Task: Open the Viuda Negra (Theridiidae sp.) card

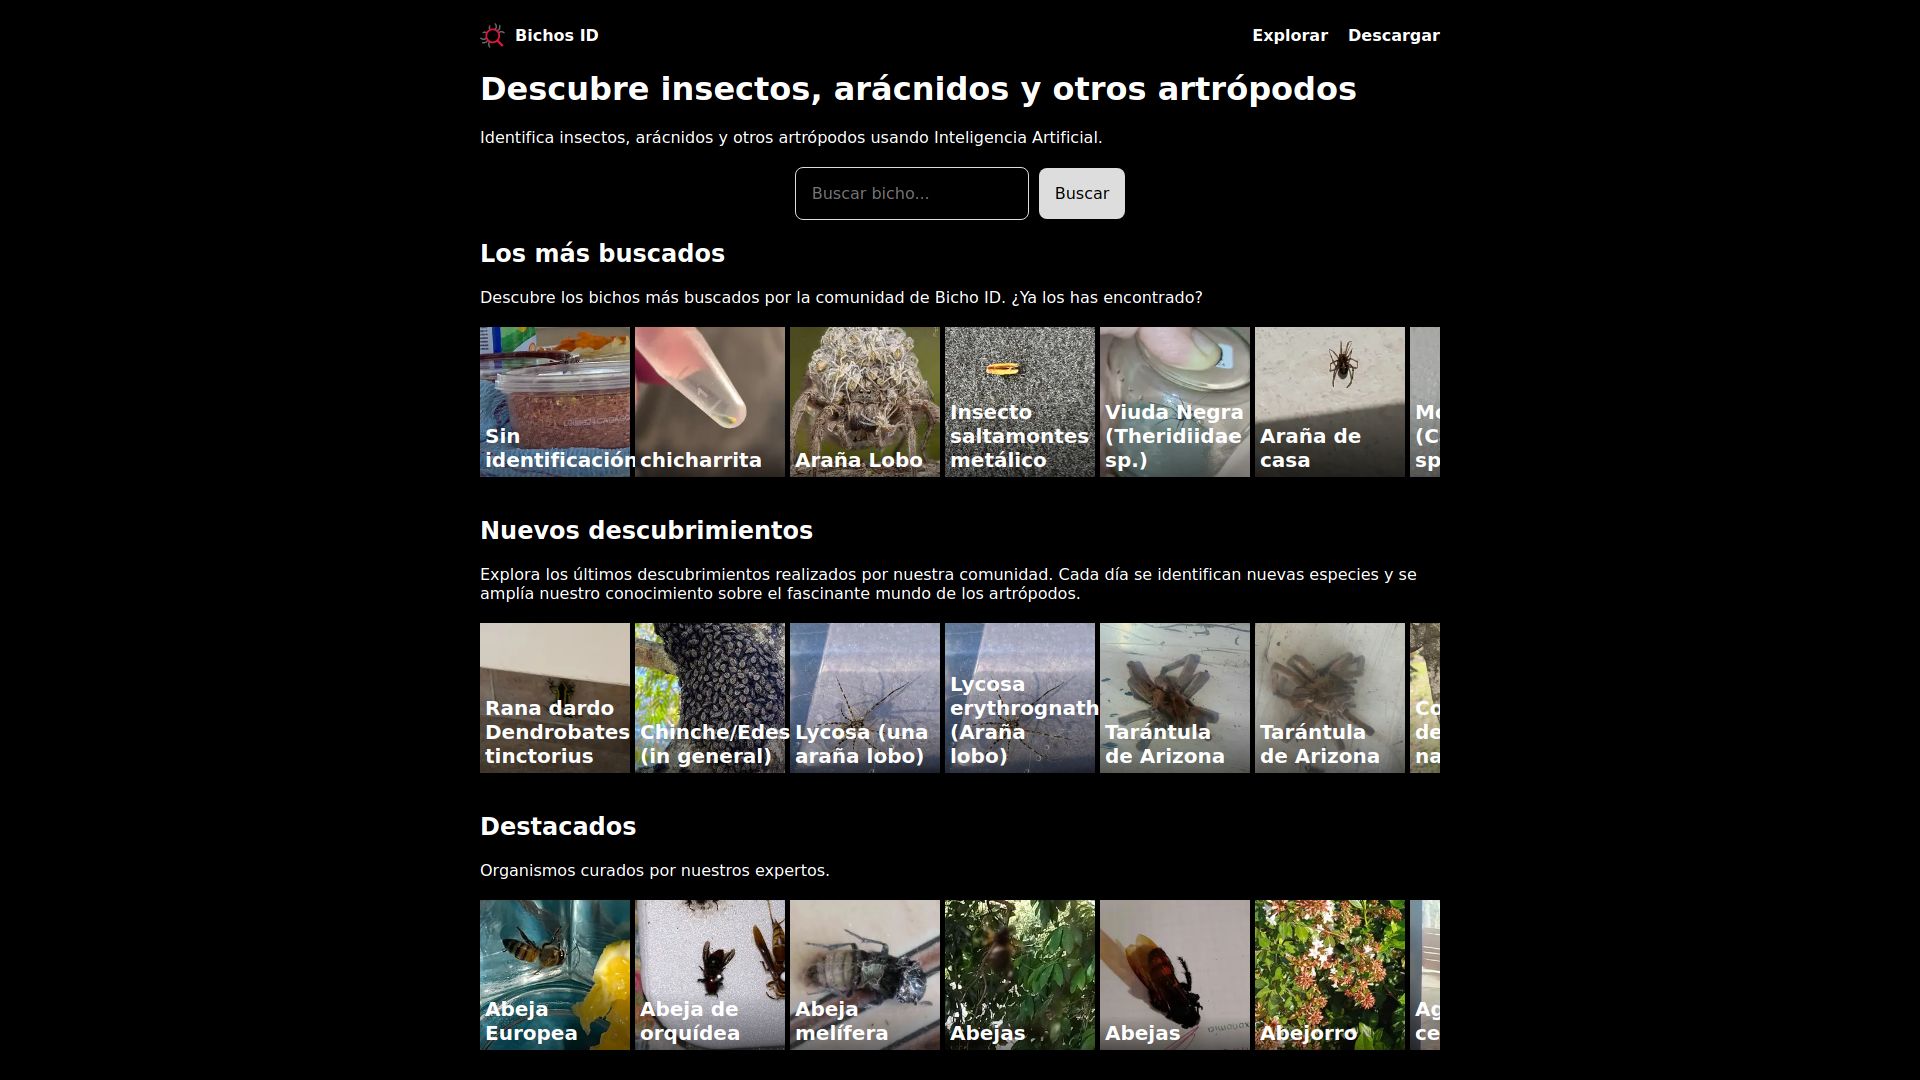Action: tap(1175, 402)
